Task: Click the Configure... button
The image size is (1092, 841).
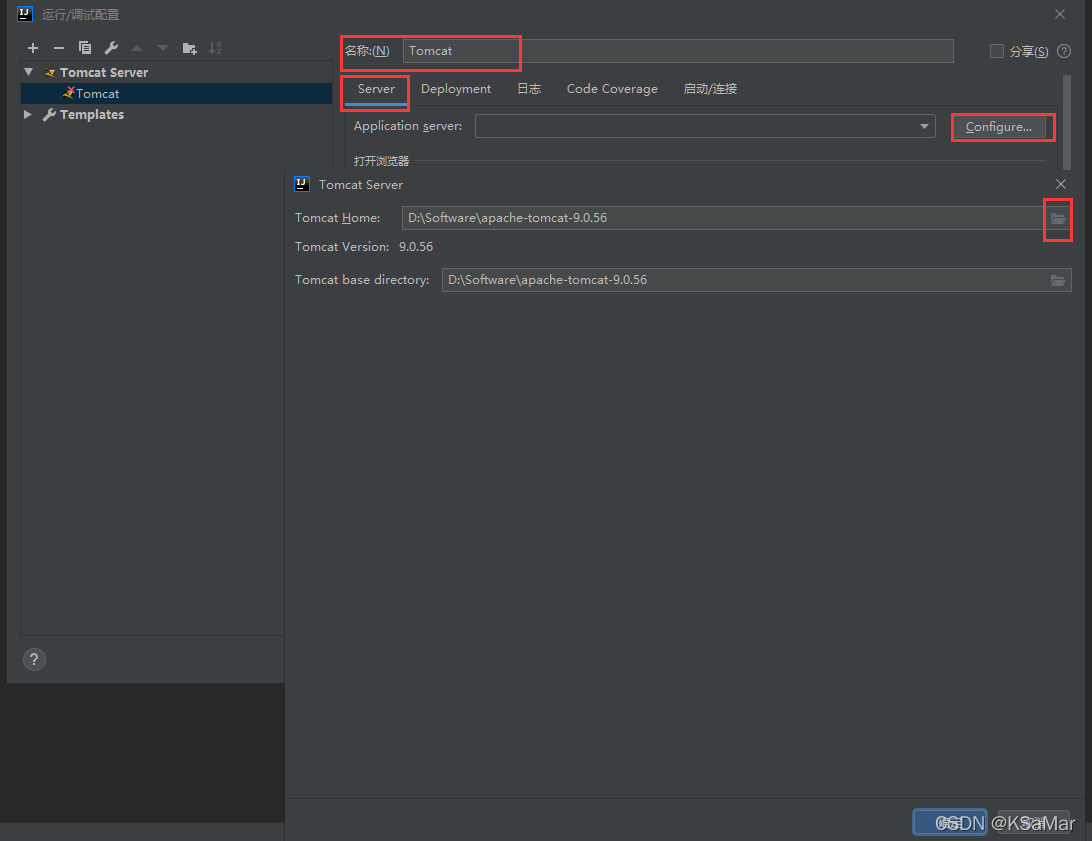Action: click(999, 127)
